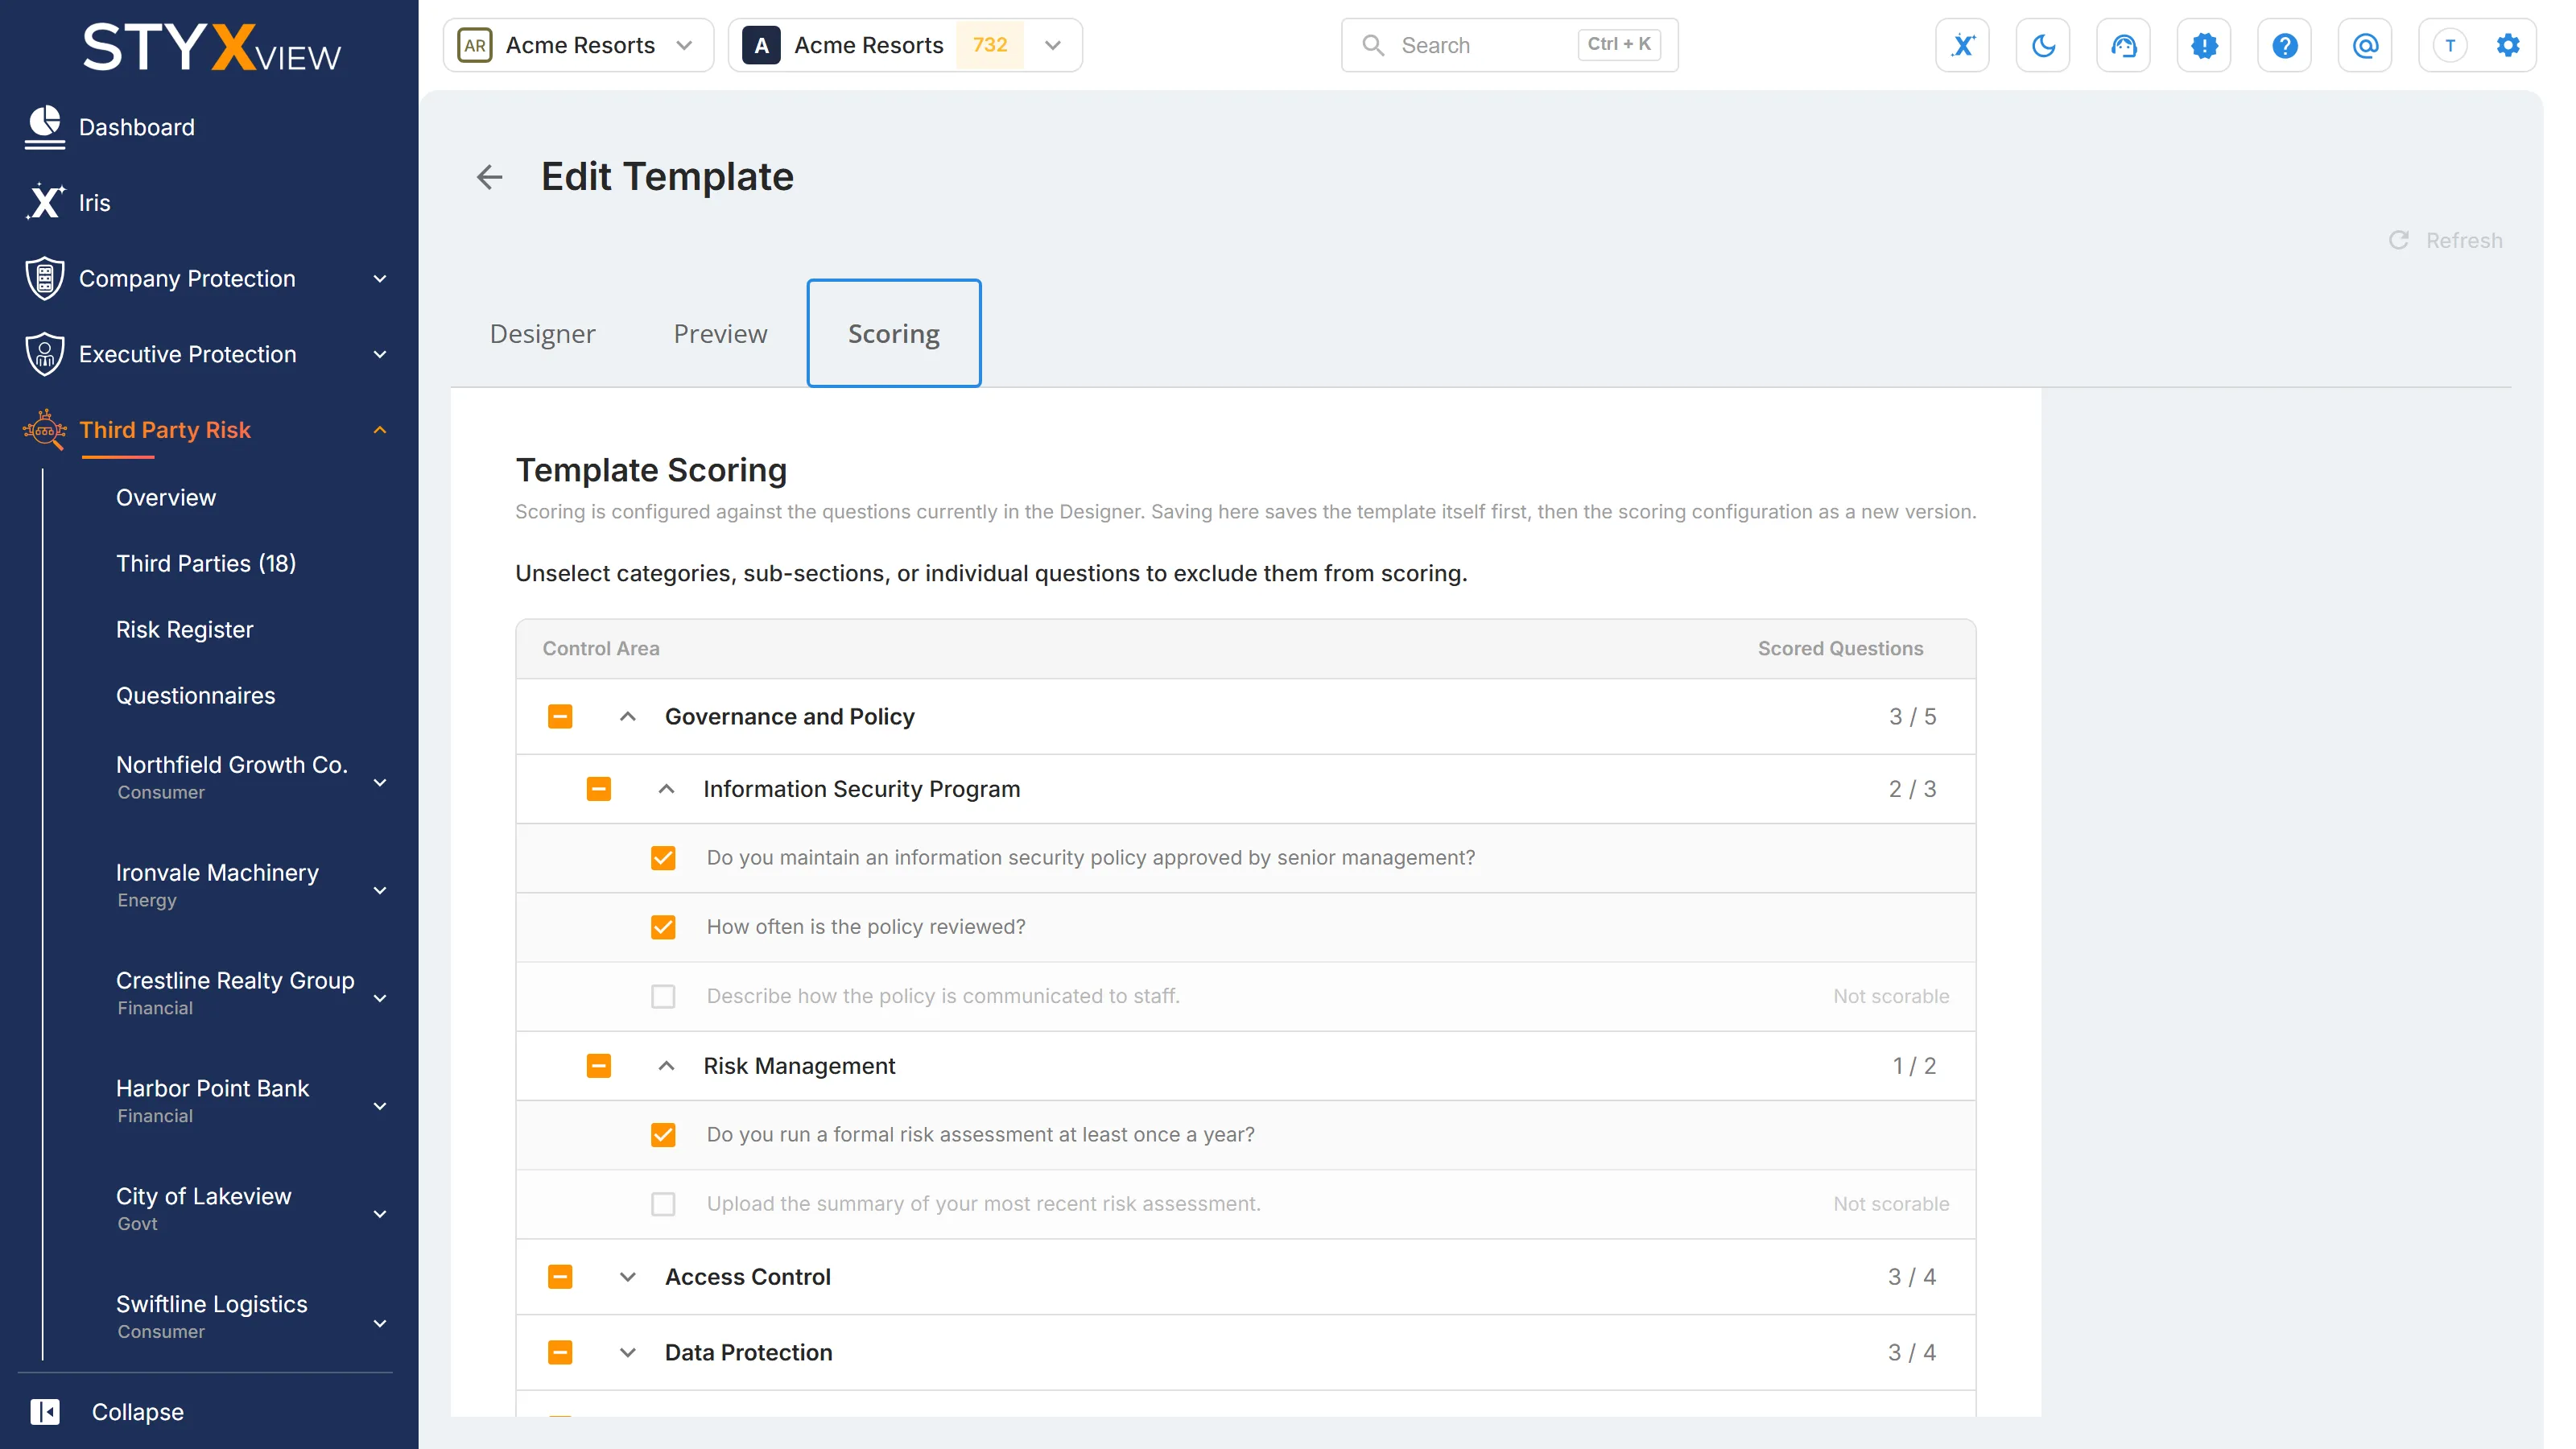
Task: Open the Acme Resorts 732 score dropdown
Action: point(905,45)
